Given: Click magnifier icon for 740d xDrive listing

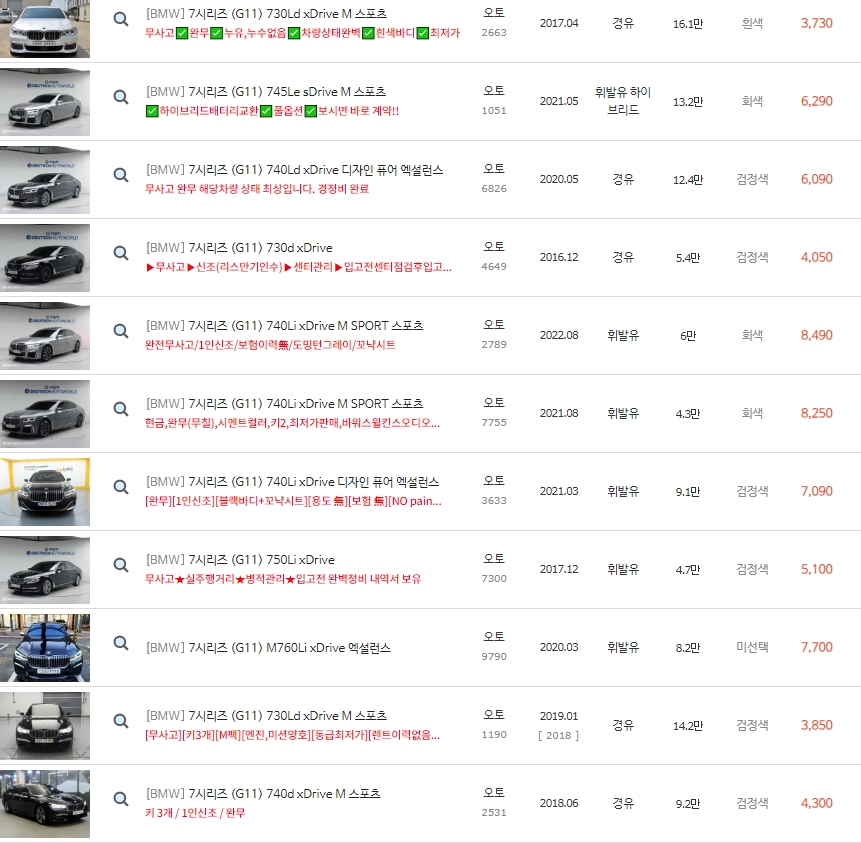Looking at the screenshot, I should click(x=121, y=799).
